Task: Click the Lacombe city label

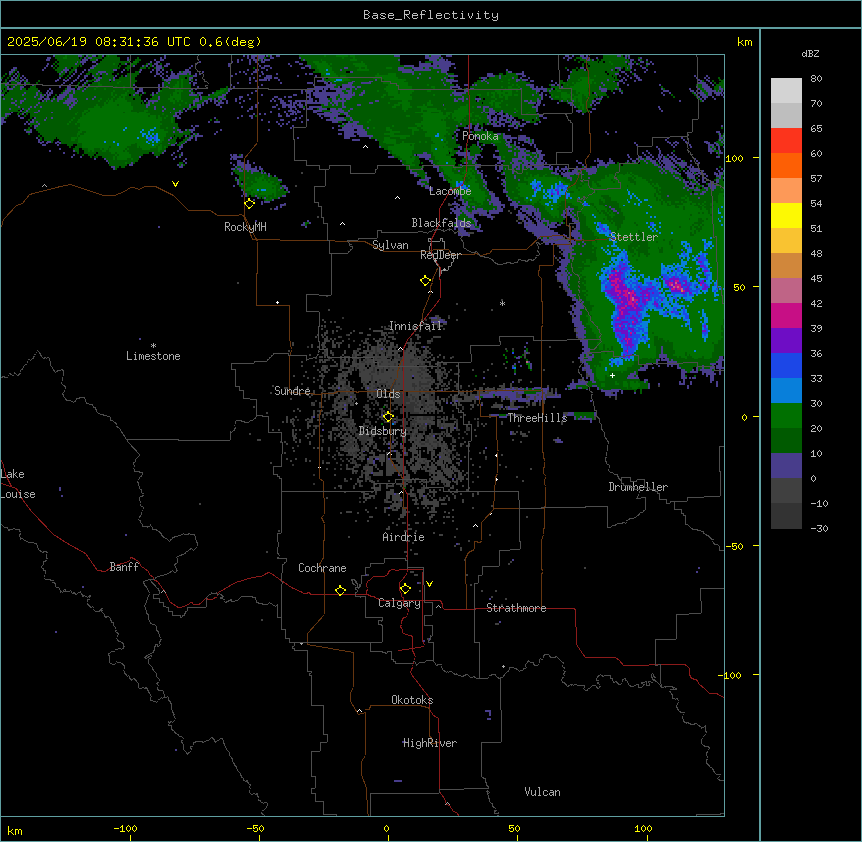Action: [450, 191]
